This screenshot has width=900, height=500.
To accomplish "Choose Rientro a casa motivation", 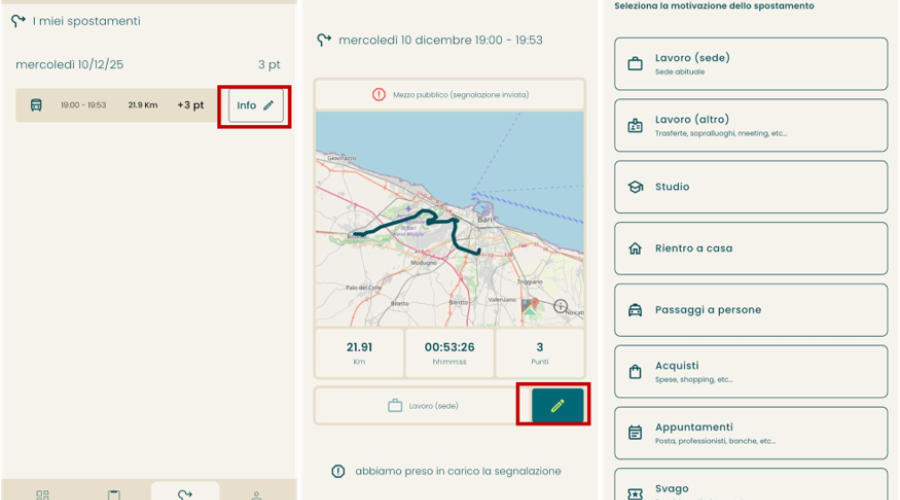I will 751,249.
